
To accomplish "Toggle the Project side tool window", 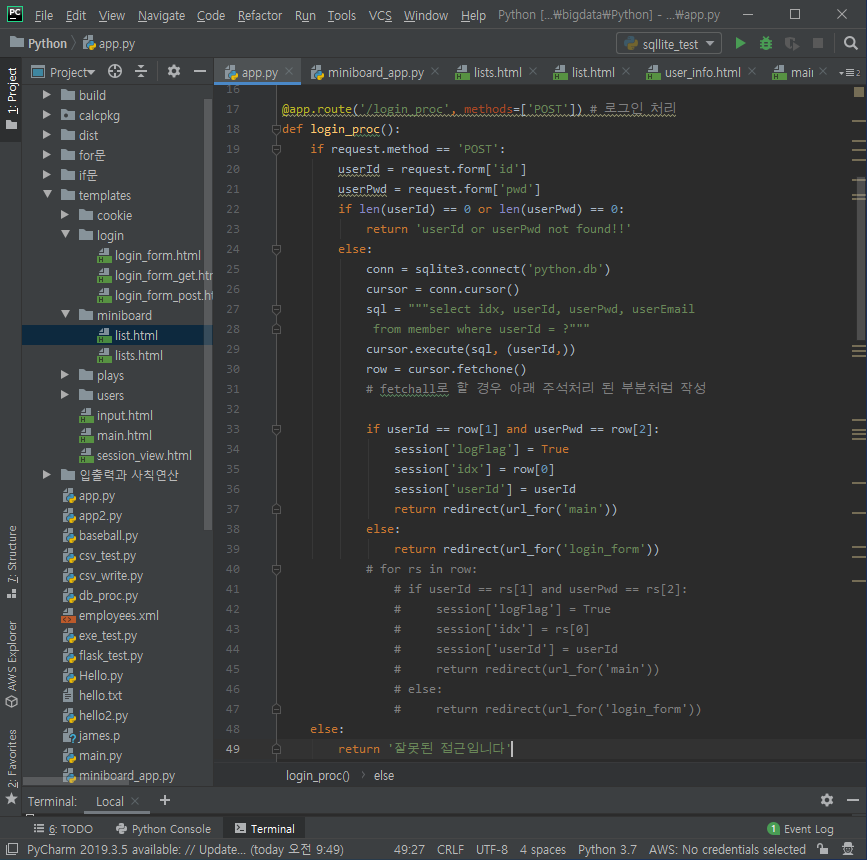I will click(11, 98).
